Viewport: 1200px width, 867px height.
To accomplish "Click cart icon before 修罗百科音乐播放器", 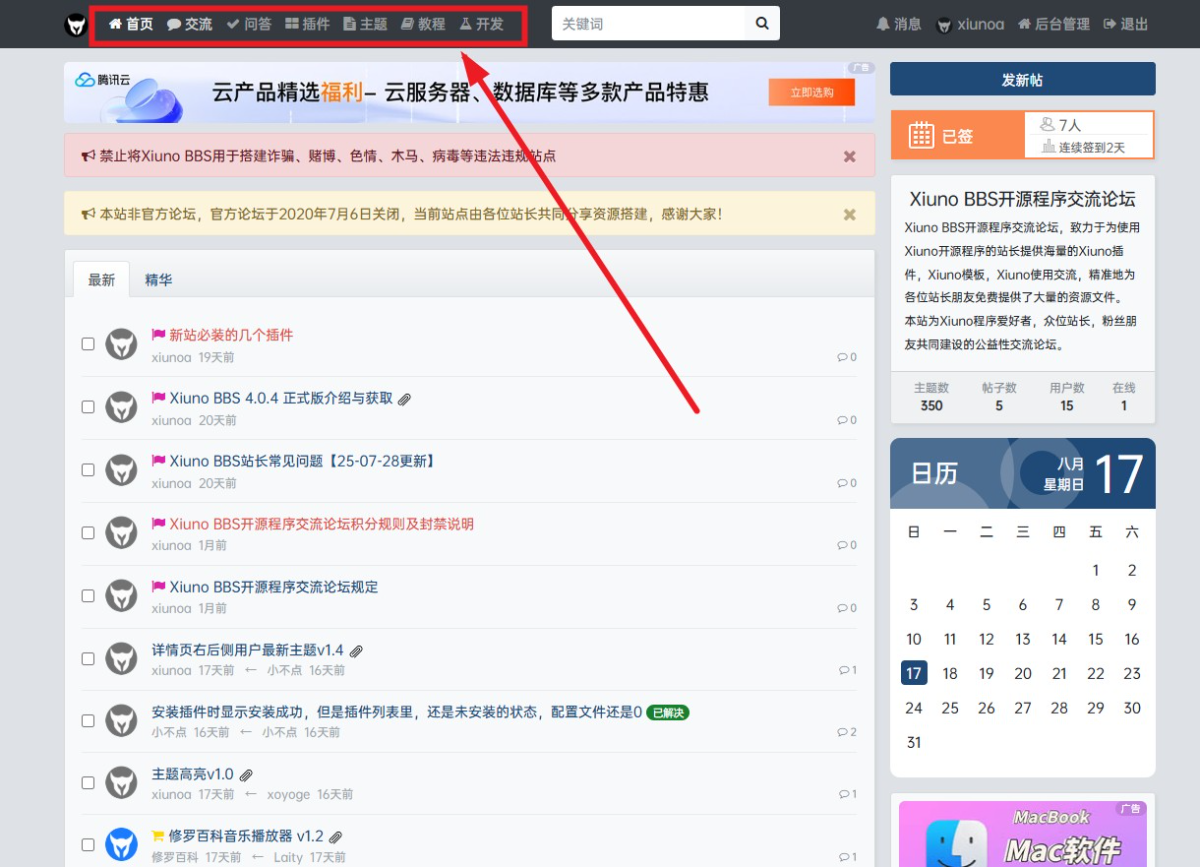I will [158, 836].
